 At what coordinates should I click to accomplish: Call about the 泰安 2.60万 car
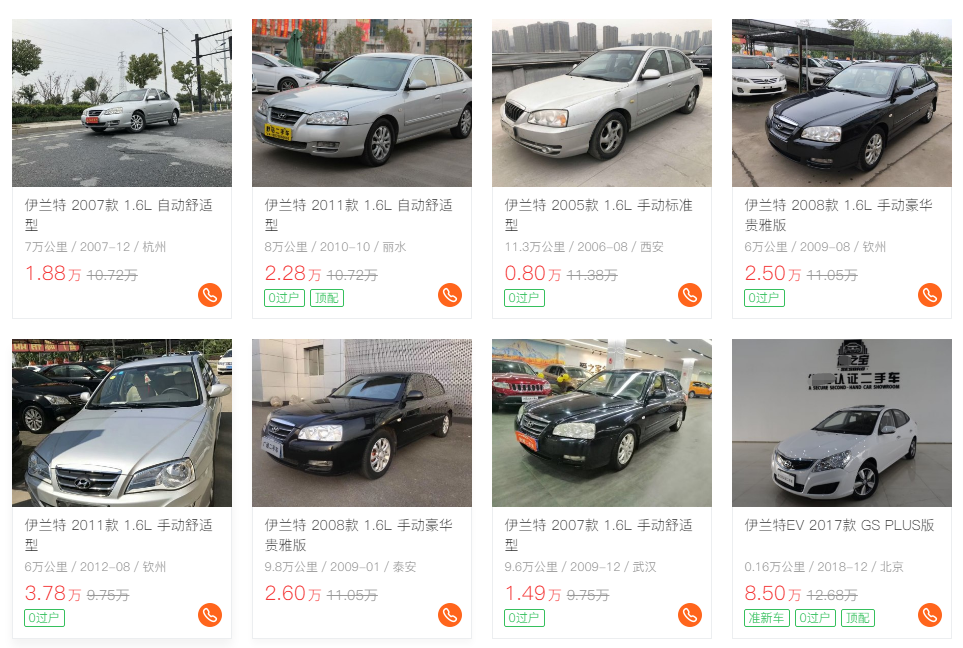tap(450, 615)
